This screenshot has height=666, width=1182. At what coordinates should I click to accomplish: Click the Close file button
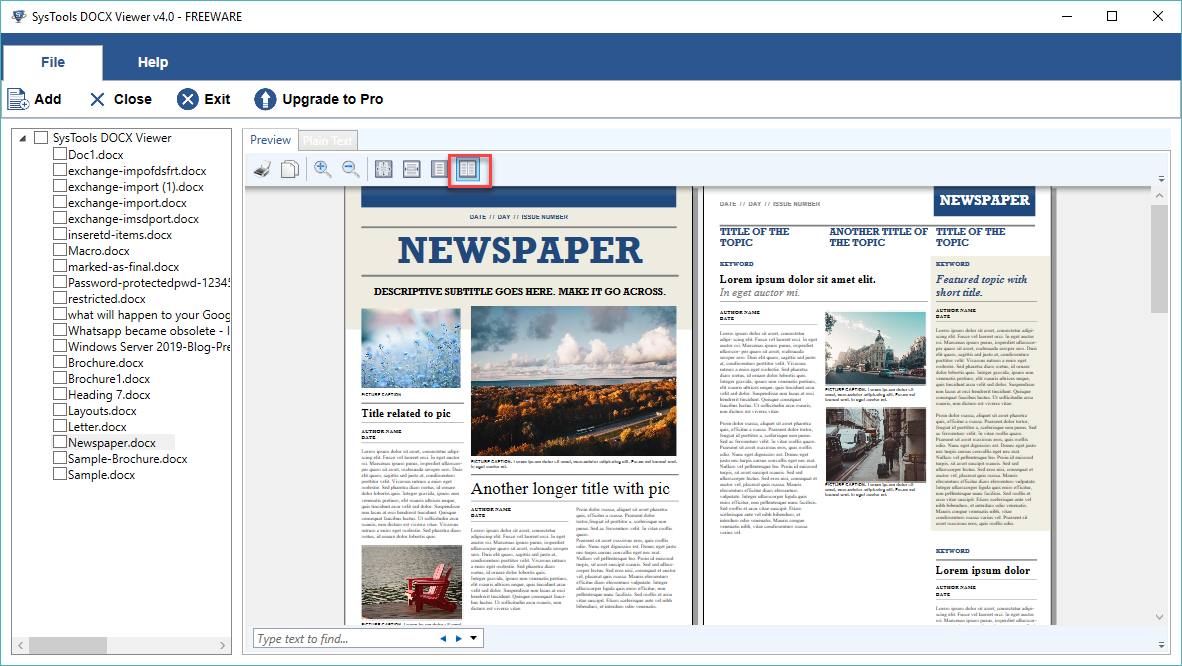(121, 99)
